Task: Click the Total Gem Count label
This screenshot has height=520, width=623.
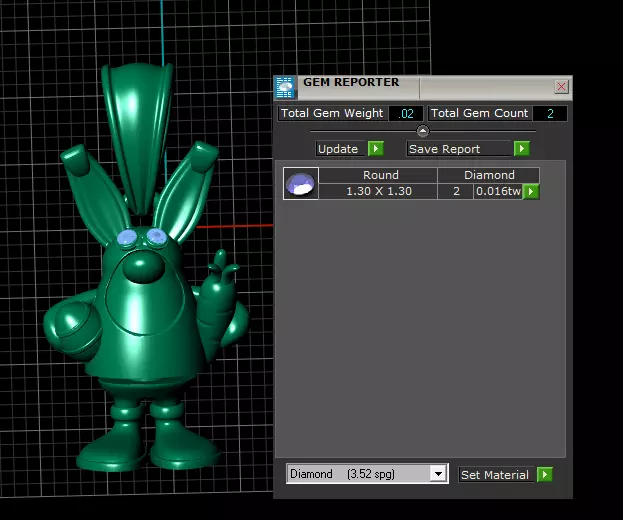Action: point(479,113)
